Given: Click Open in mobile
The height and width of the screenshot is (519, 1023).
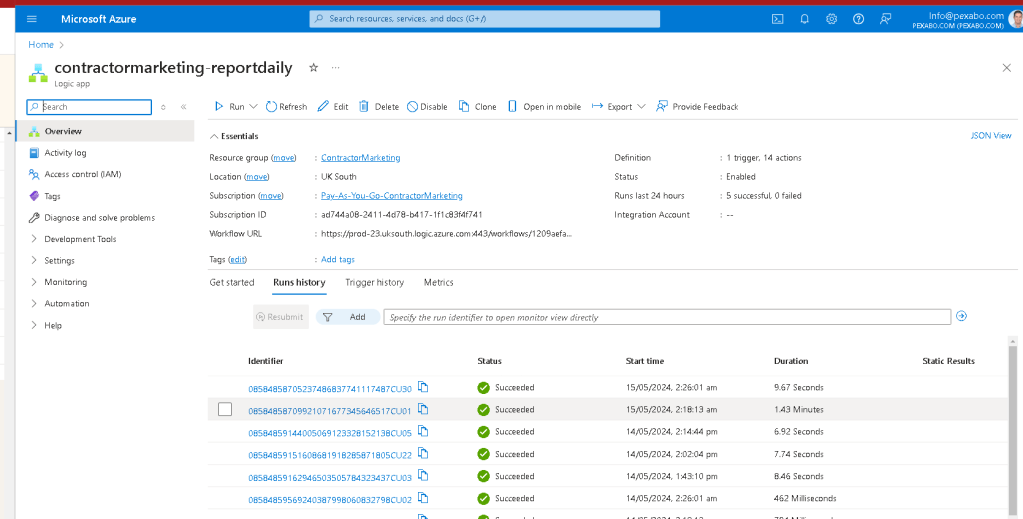Looking at the screenshot, I should [x=544, y=106].
